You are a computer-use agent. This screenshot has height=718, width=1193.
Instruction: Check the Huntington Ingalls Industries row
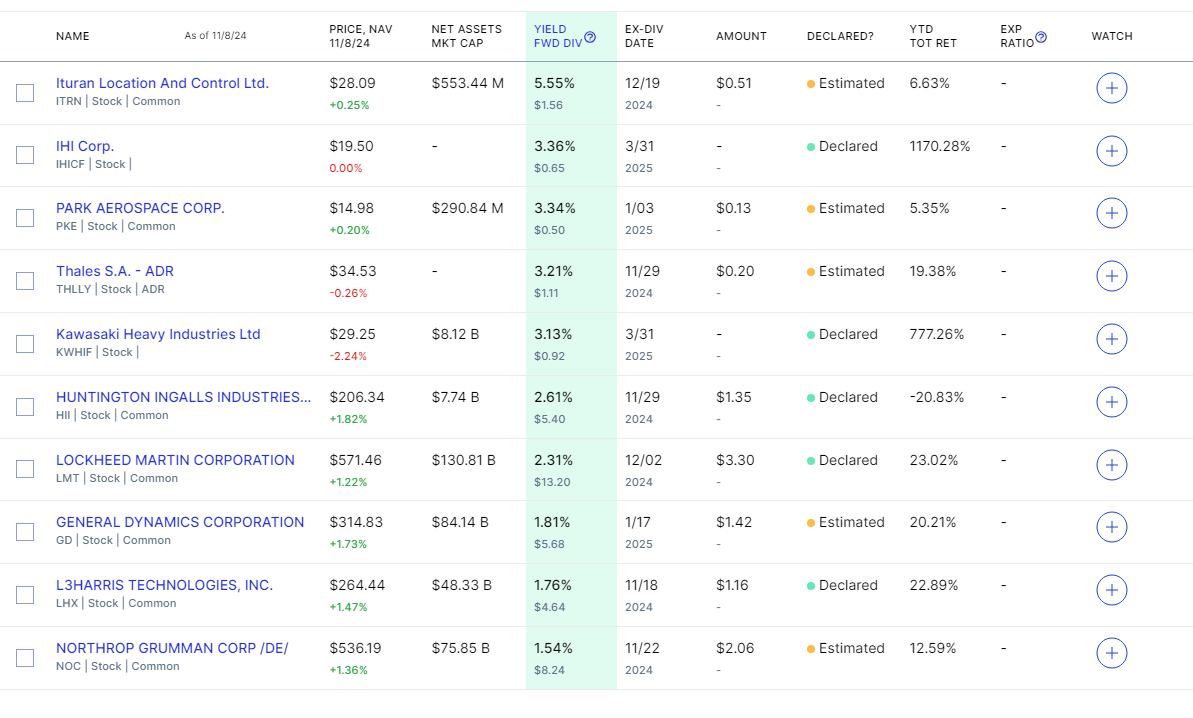point(25,407)
